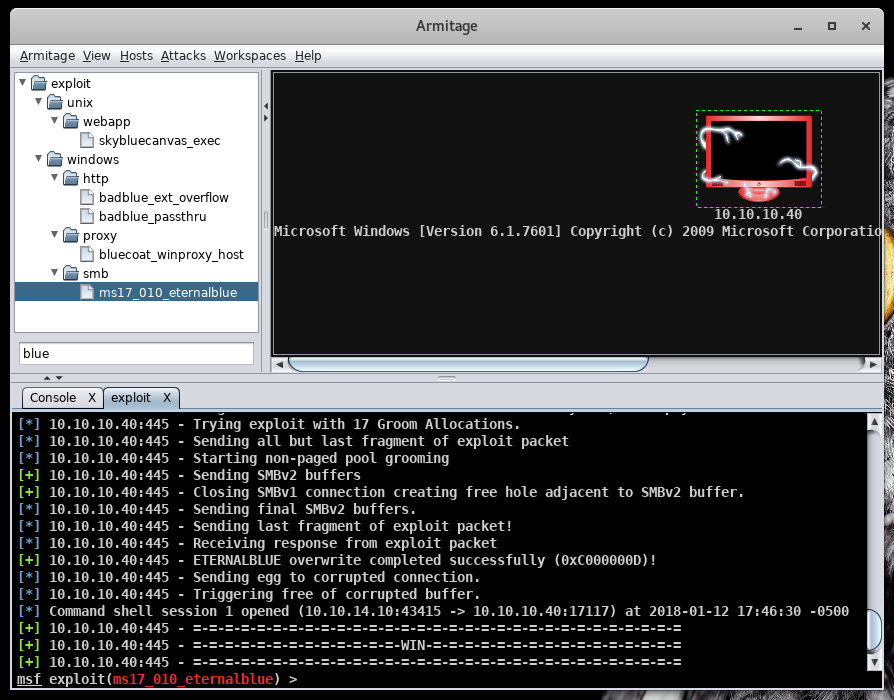The image size is (894, 700).
Task: Switch to the exploit tab
Action: pyautogui.click(x=131, y=398)
